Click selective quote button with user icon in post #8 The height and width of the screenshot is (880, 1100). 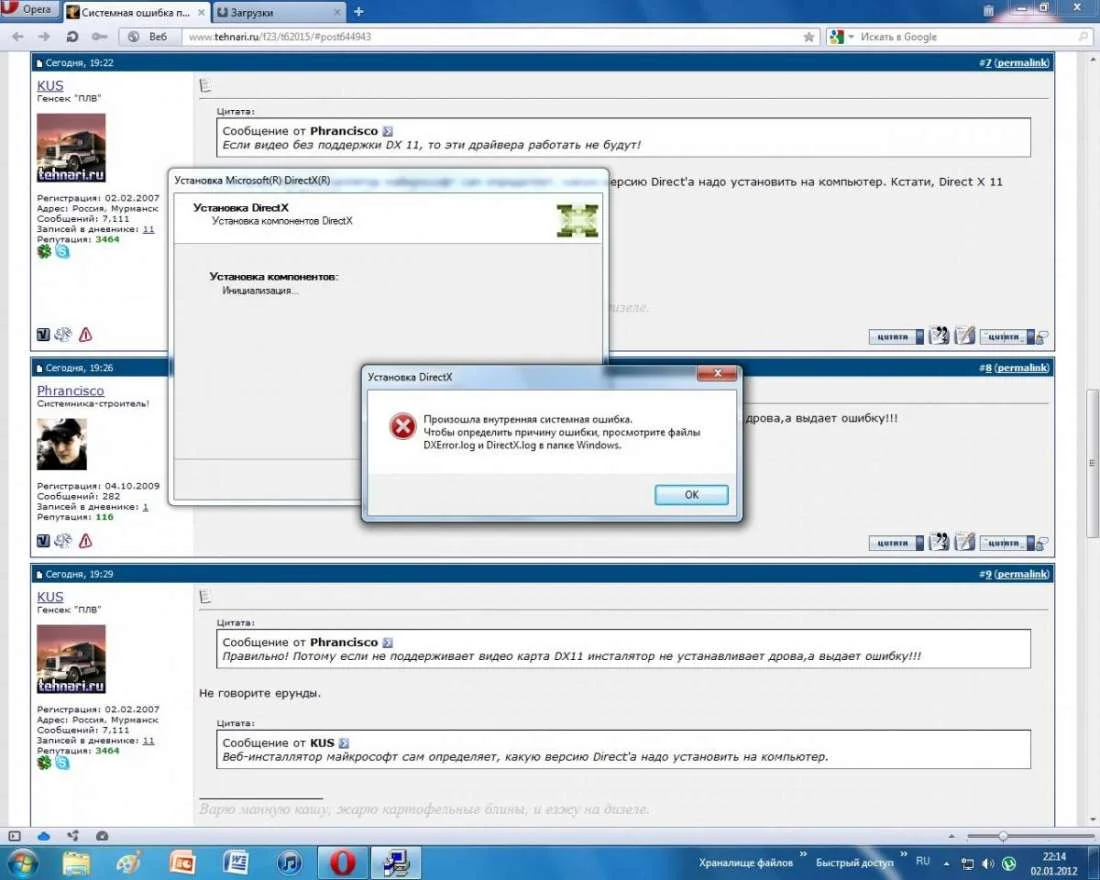tap(1014, 542)
